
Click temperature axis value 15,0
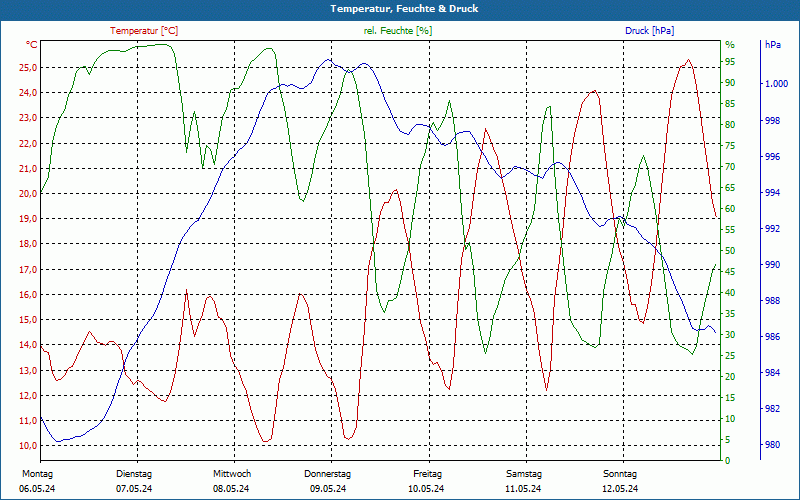click(29, 320)
